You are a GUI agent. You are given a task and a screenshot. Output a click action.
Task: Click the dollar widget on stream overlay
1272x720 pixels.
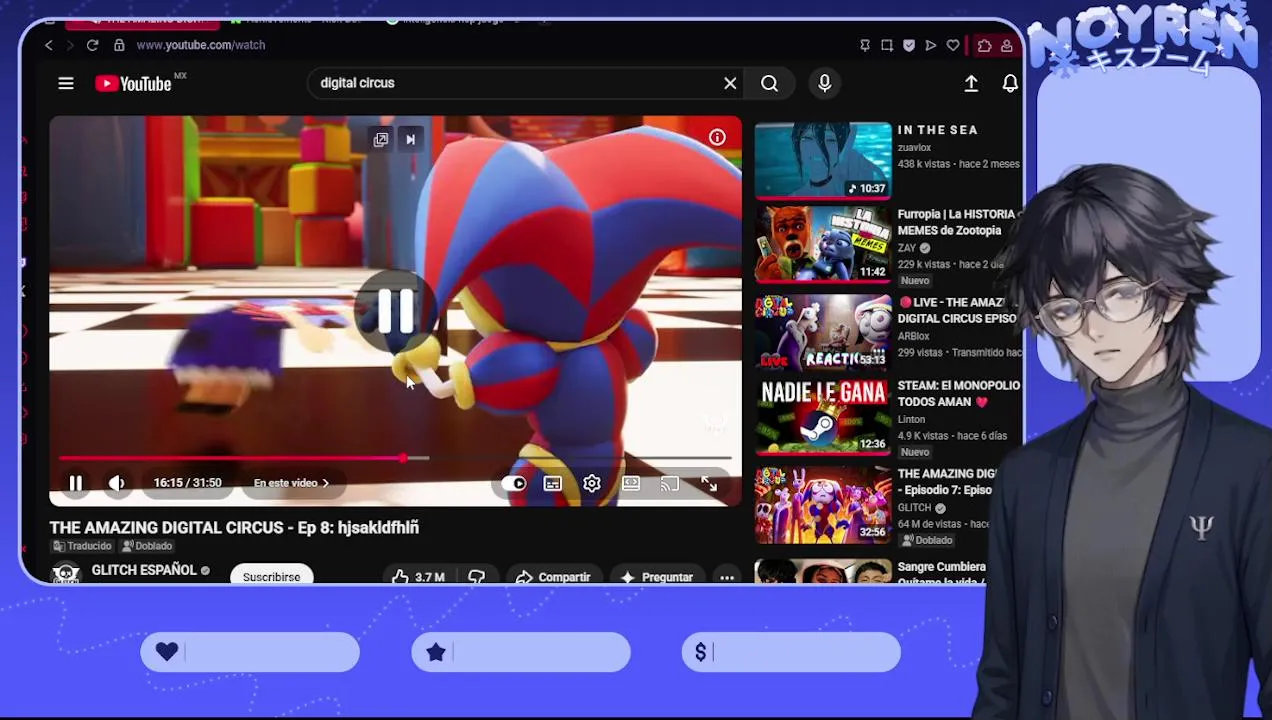tap(791, 653)
